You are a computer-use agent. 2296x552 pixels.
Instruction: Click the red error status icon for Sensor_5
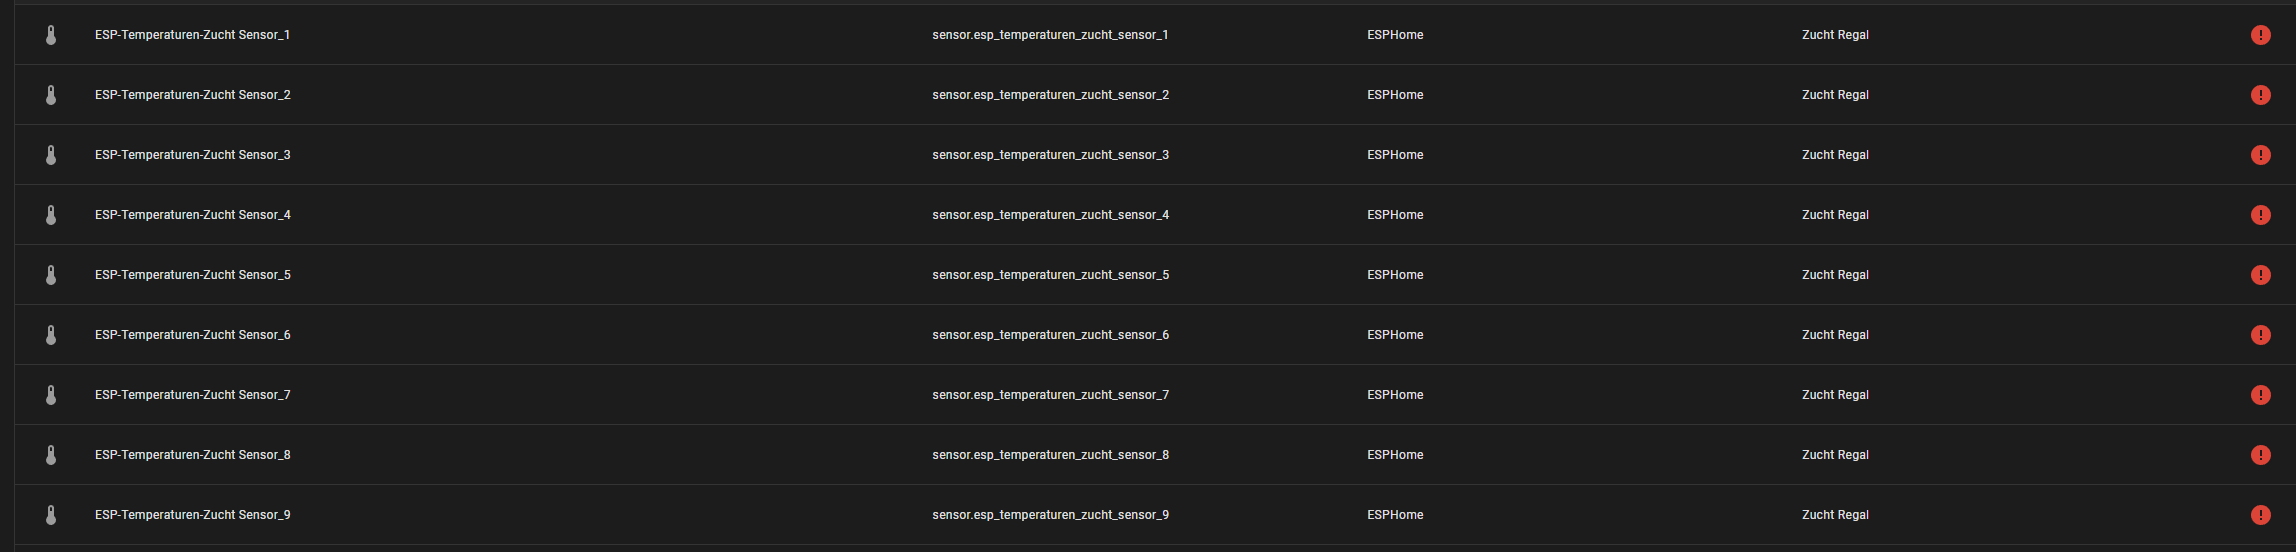pyautogui.click(x=2260, y=275)
